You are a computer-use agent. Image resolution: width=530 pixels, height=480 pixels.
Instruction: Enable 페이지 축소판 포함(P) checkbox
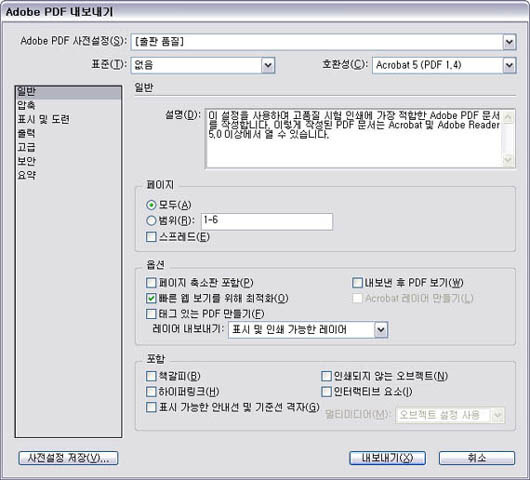[x=151, y=283]
